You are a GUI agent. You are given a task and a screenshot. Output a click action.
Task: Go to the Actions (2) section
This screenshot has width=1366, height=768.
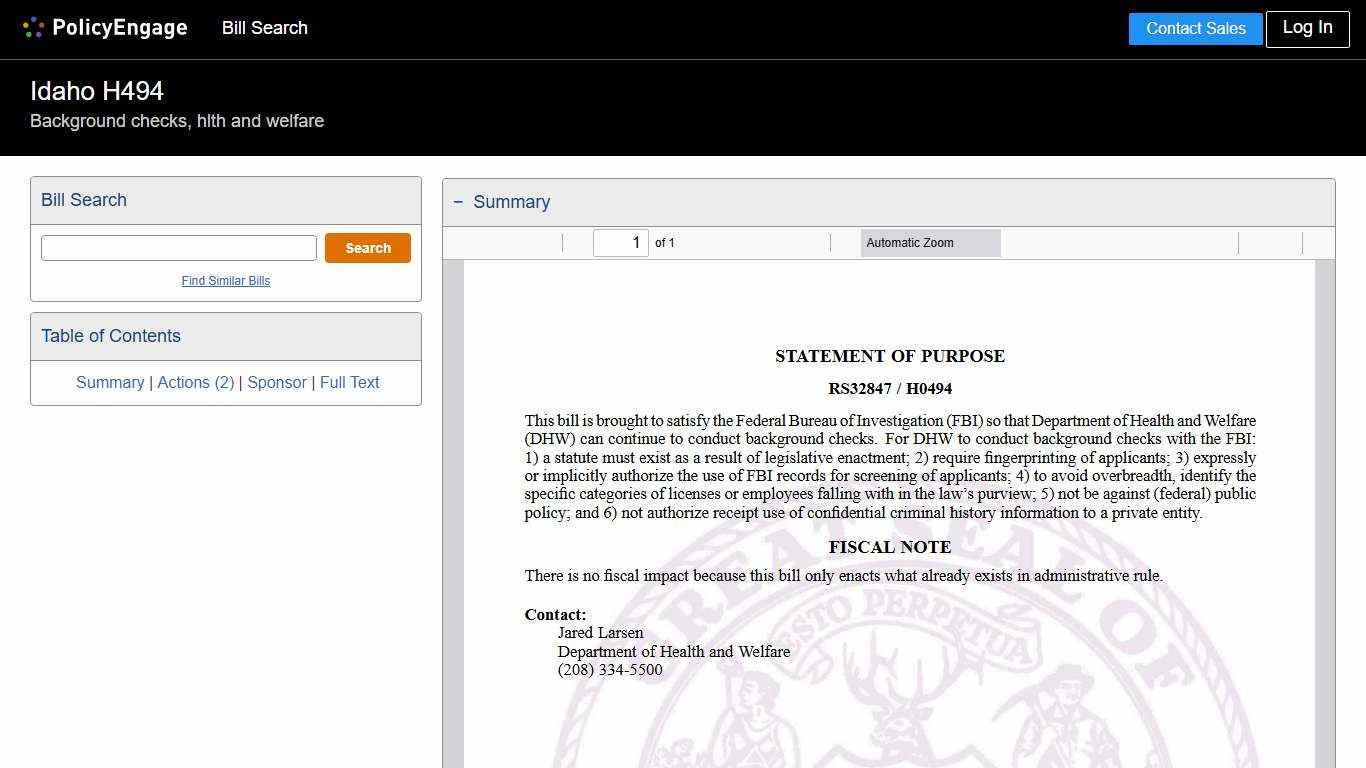click(x=196, y=382)
